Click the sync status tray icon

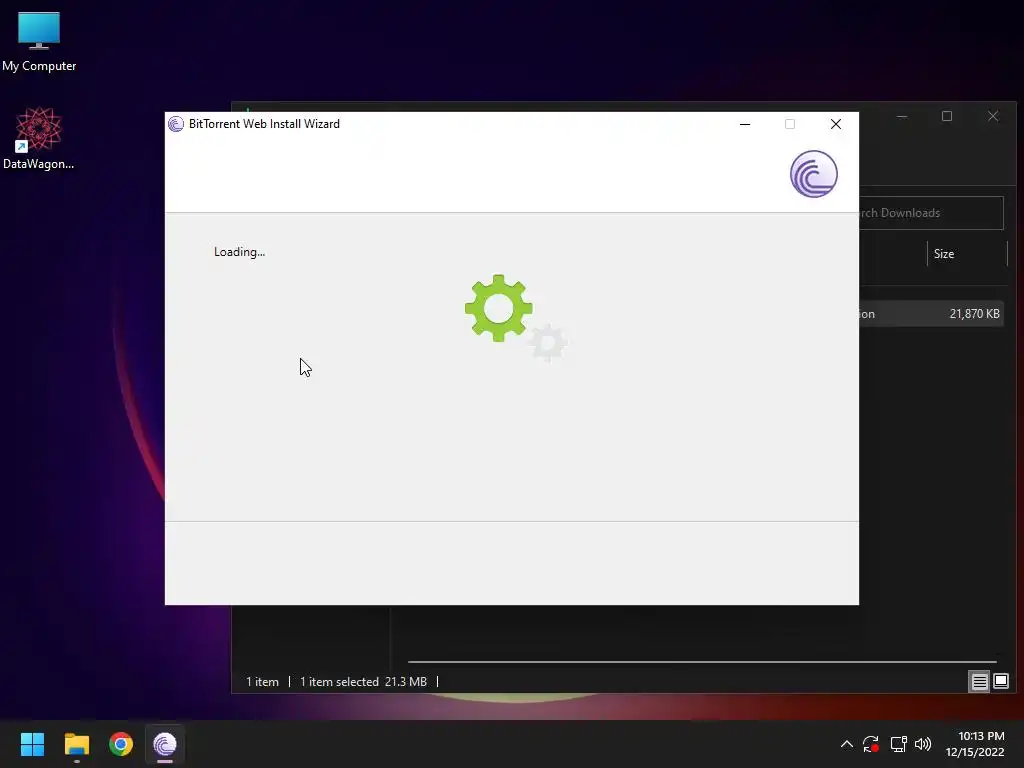[871, 744]
